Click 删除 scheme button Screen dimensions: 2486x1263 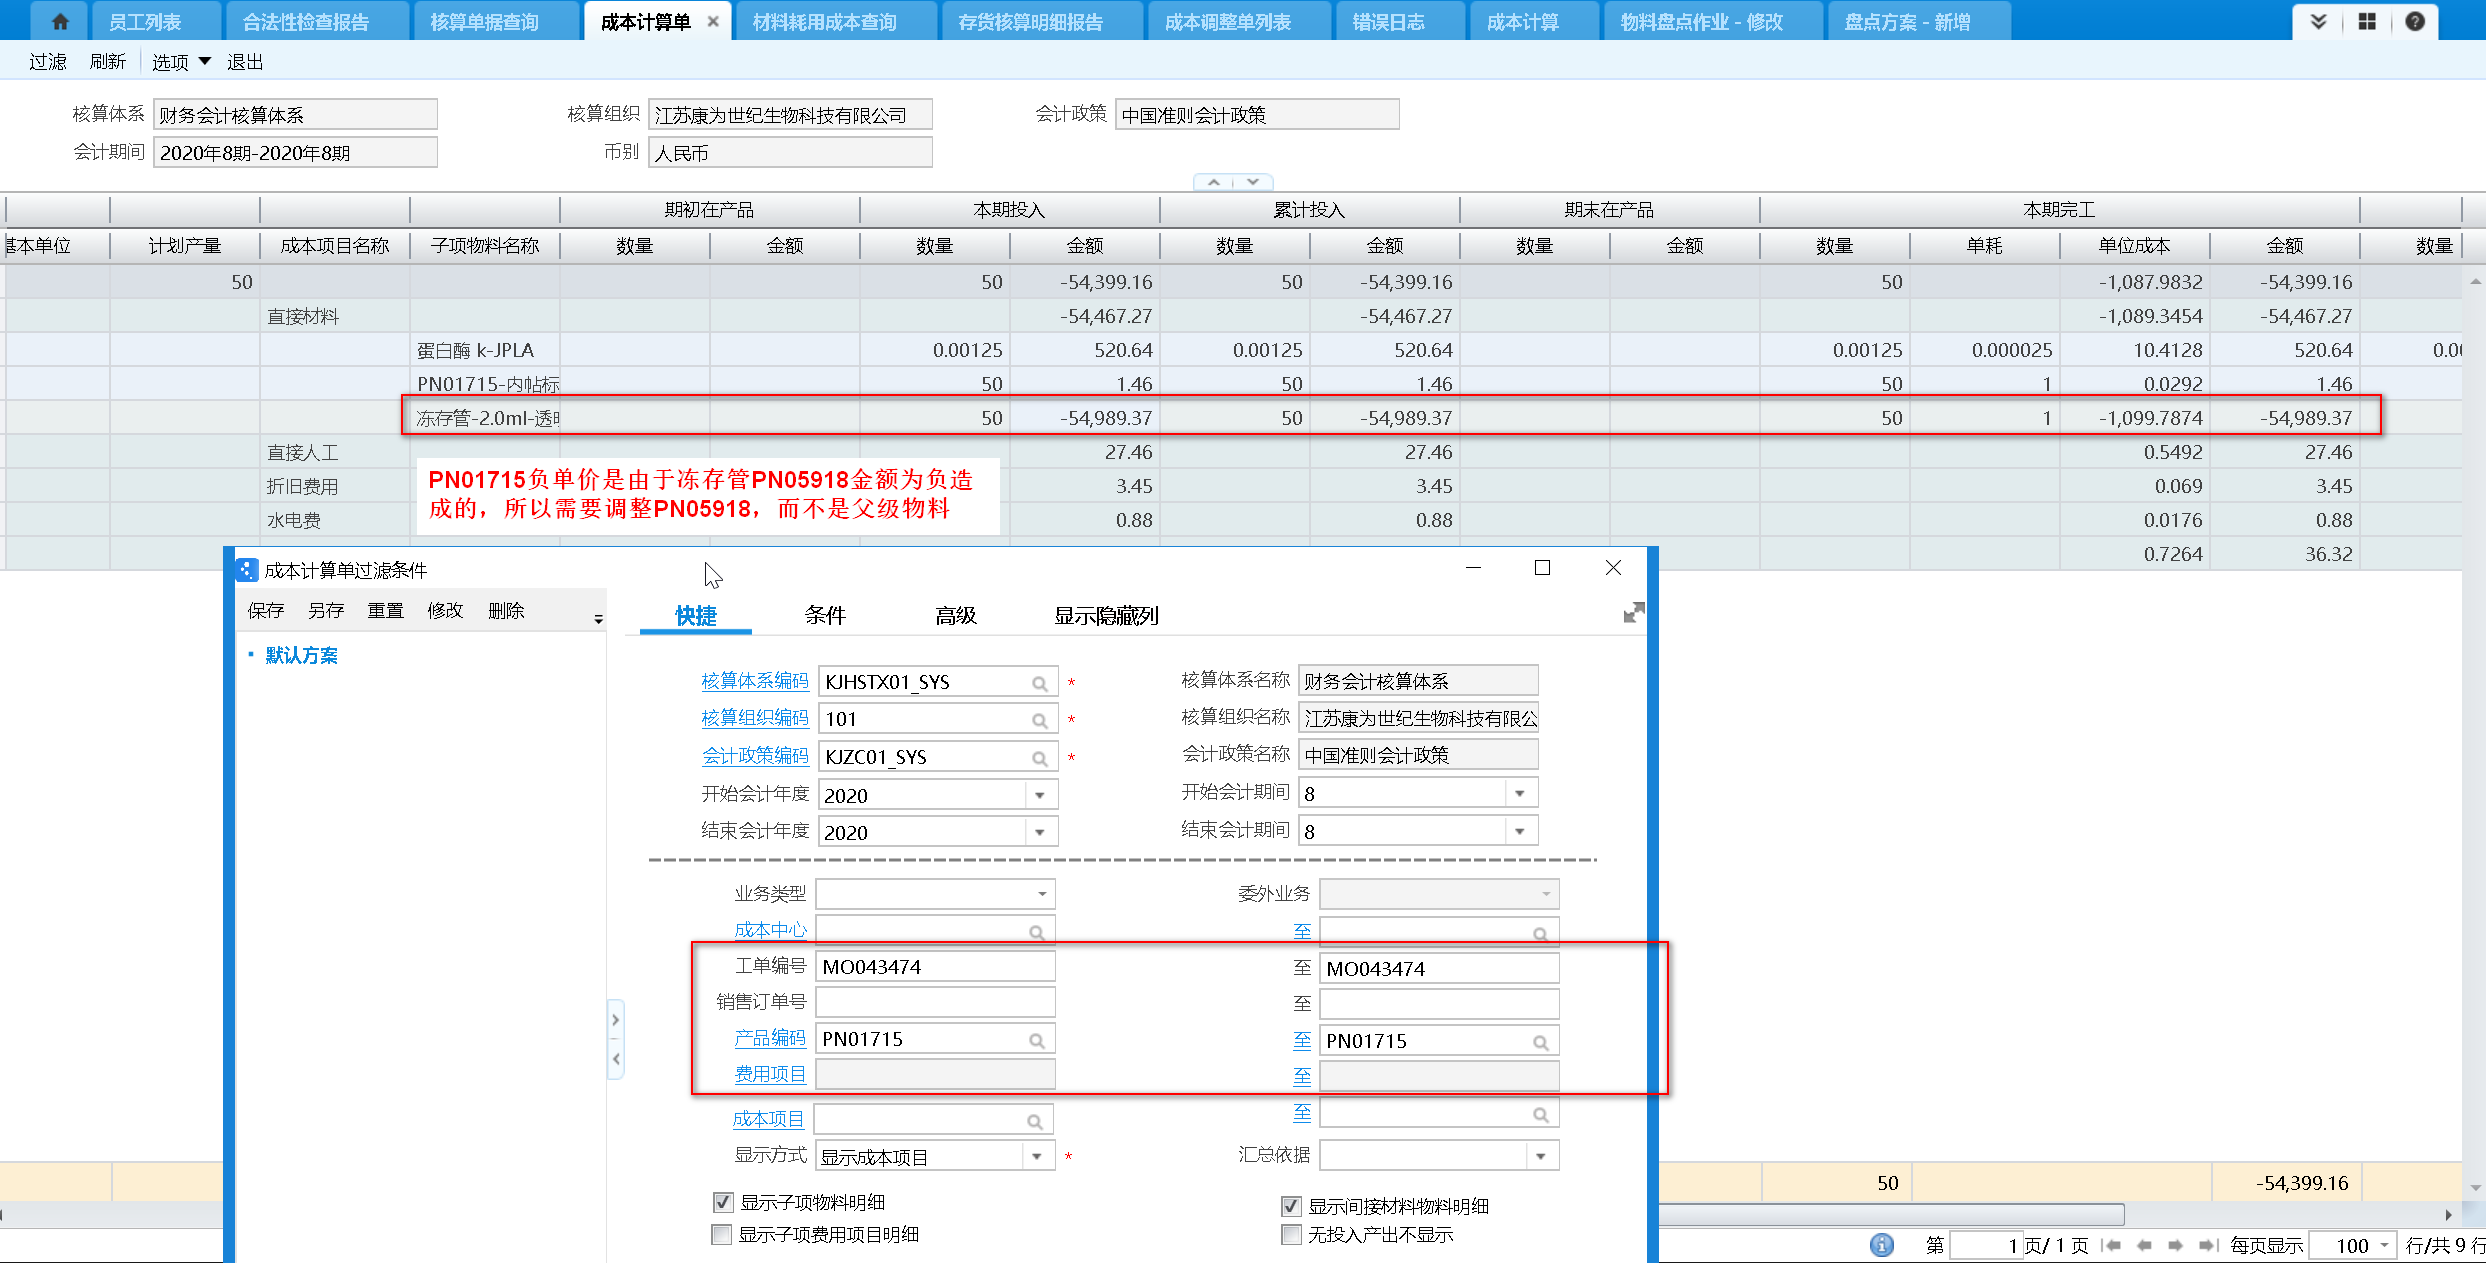click(x=506, y=610)
